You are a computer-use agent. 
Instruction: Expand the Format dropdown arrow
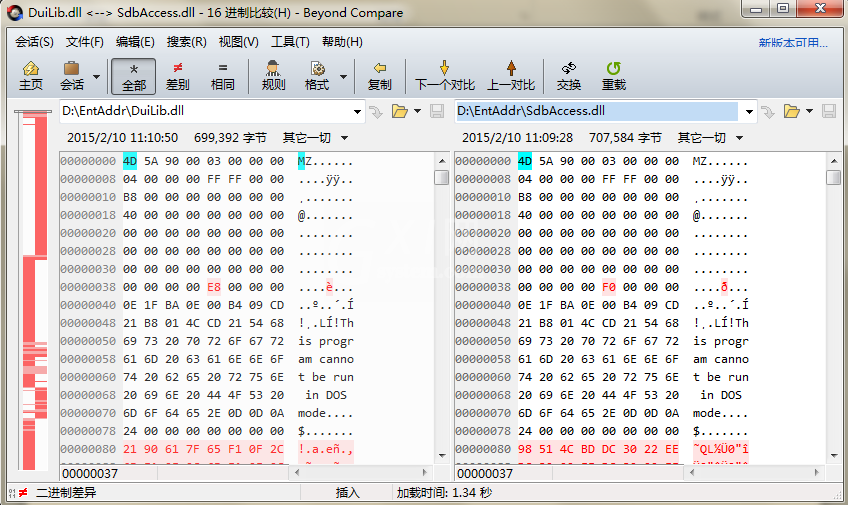click(343, 76)
